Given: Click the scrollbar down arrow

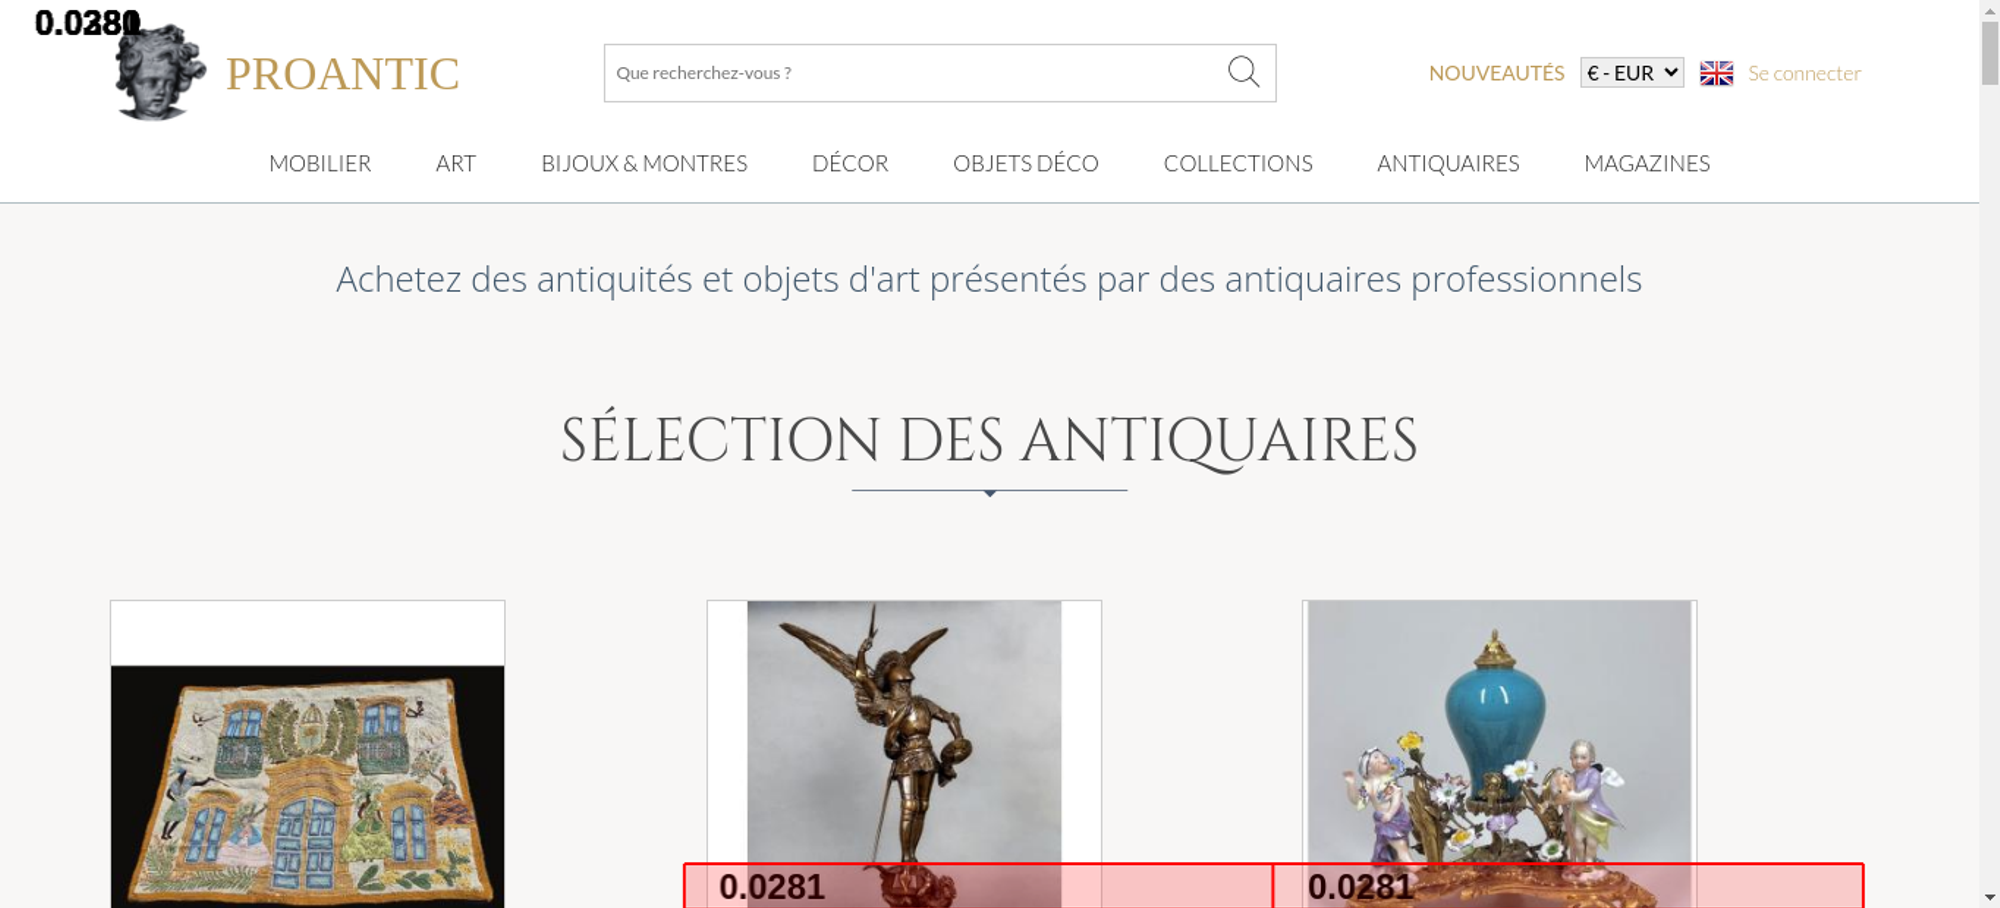Looking at the screenshot, I should (1989, 897).
